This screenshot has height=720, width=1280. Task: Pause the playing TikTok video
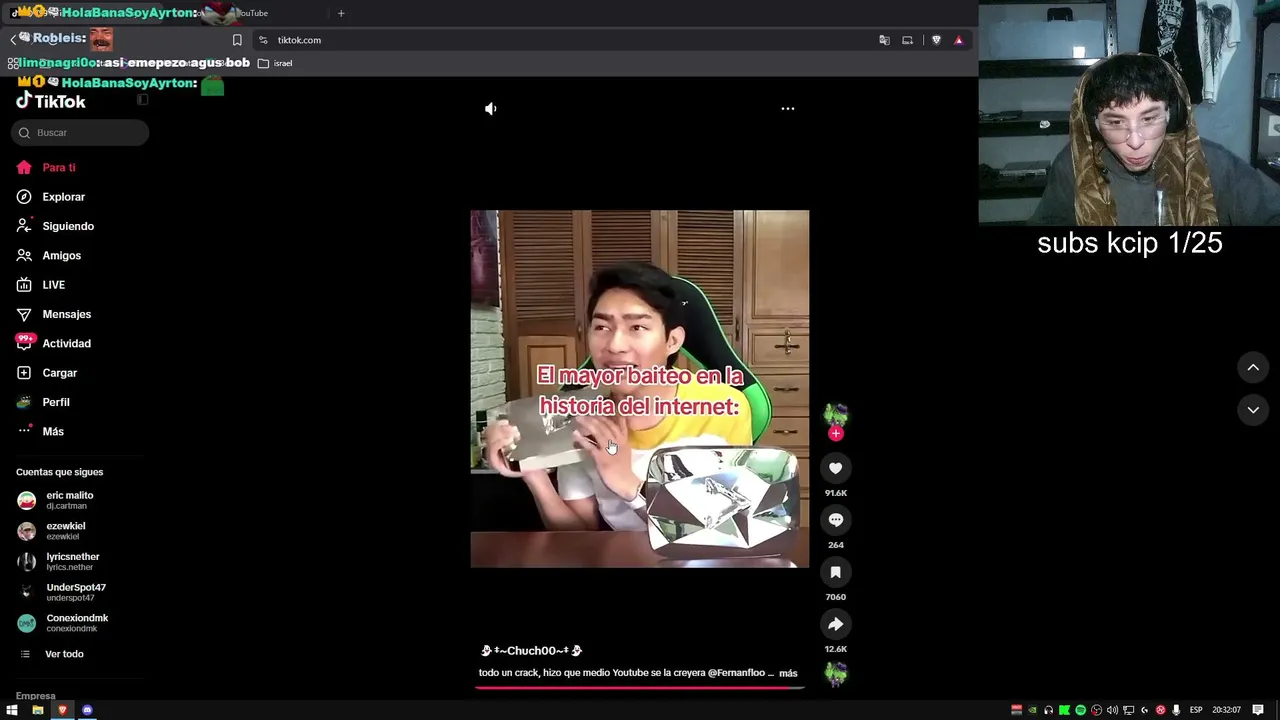point(640,389)
